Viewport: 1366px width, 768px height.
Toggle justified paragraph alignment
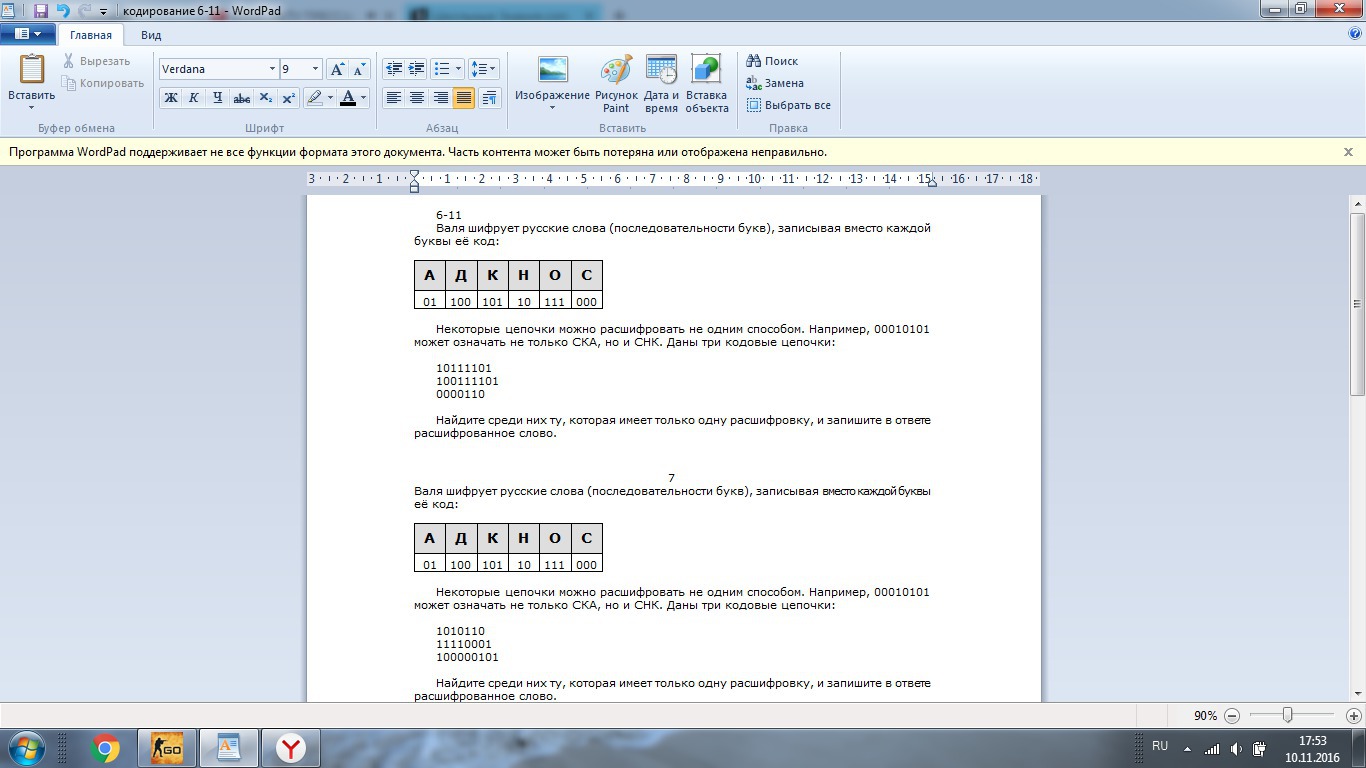click(463, 98)
